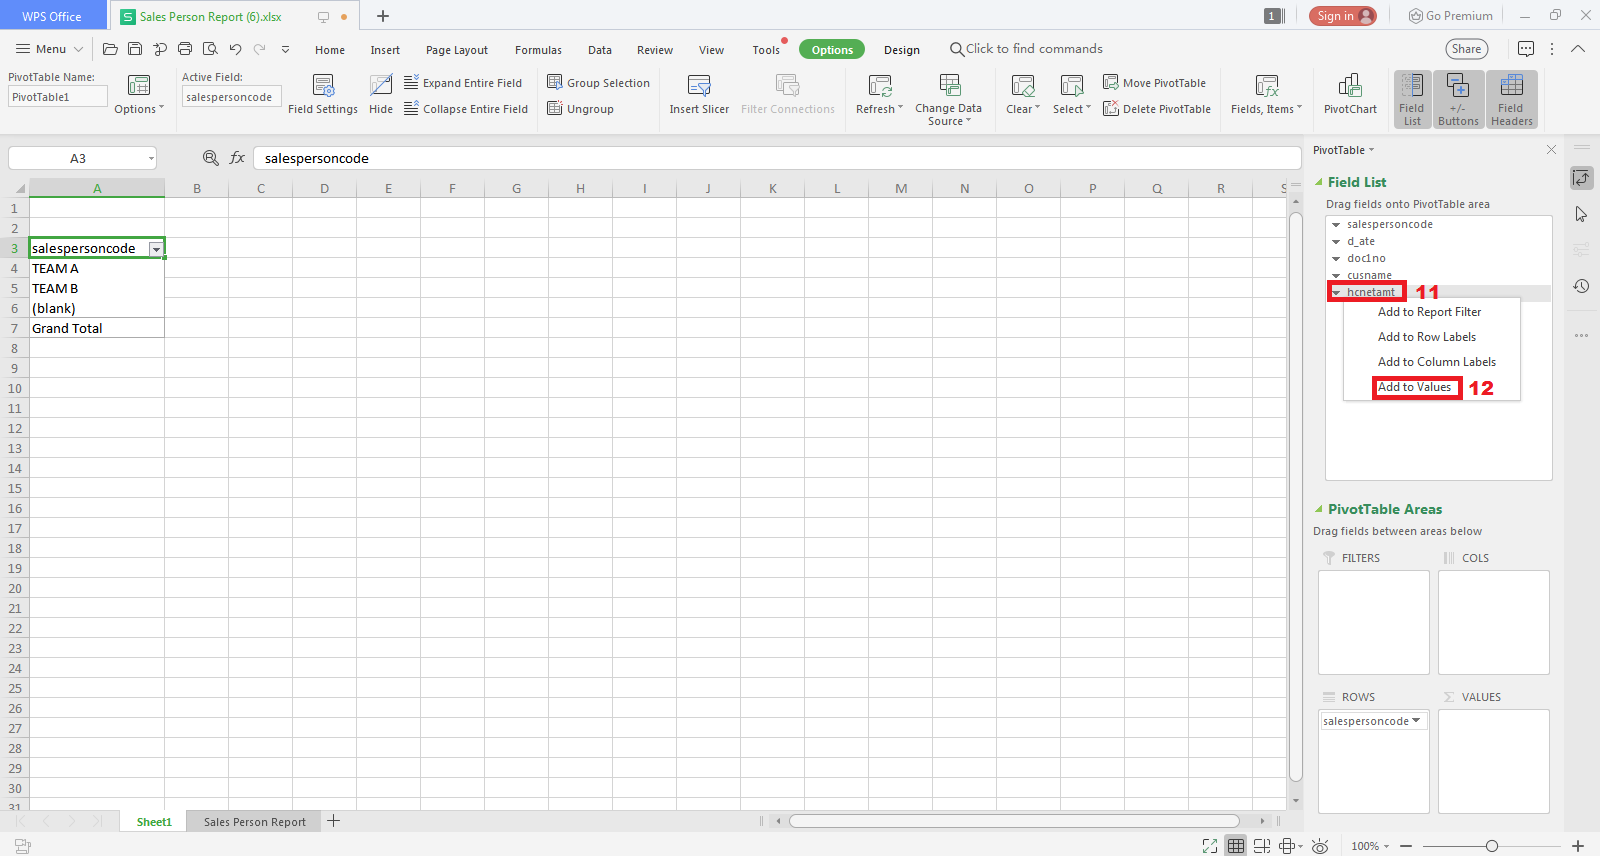Expand the salespersoncode dropdown in the ROWS area
Image resolution: width=1600 pixels, height=856 pixels.
(x=1416, y=721)
